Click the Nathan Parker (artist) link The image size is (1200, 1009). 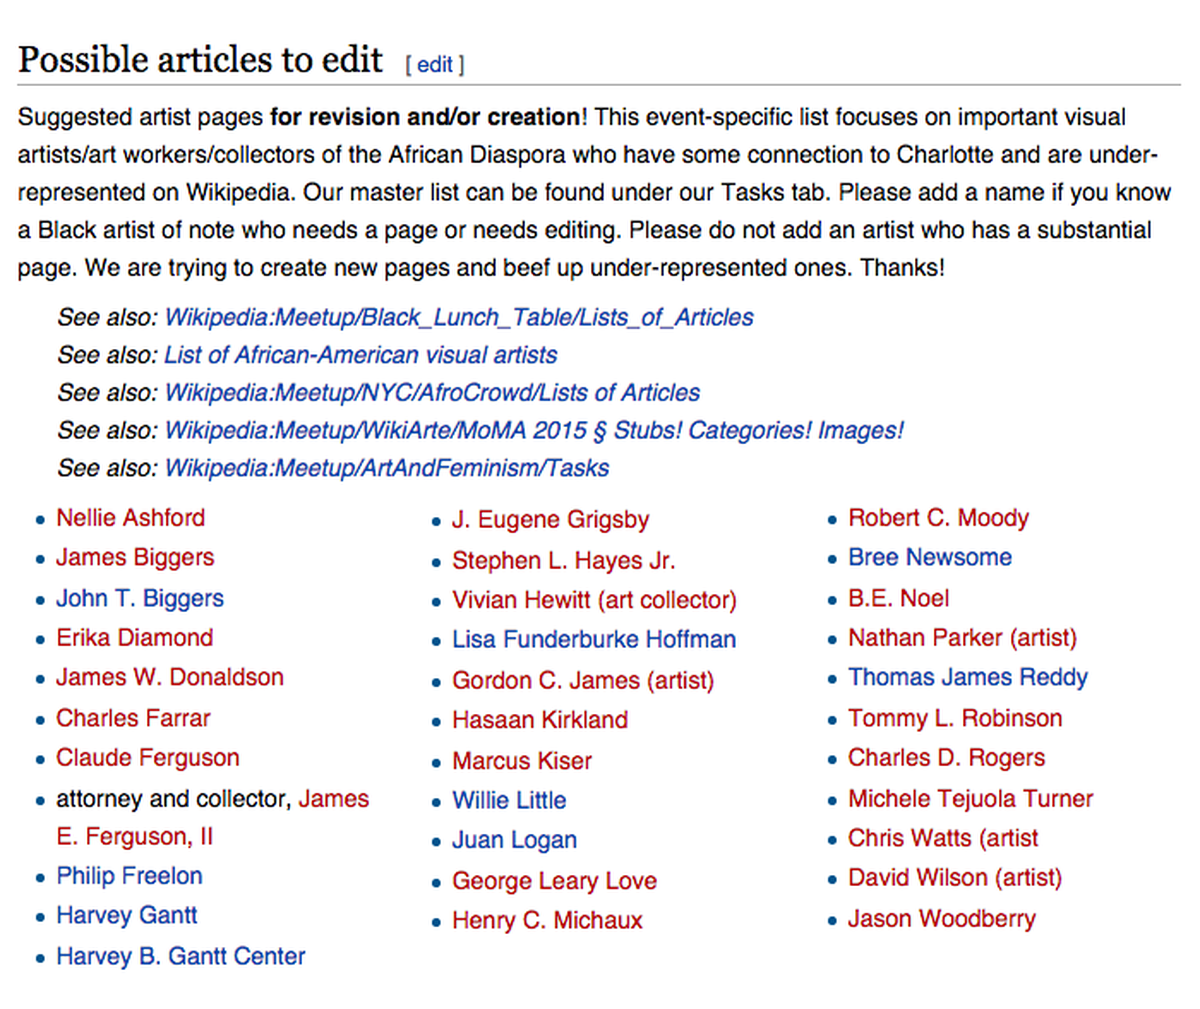click(x=962, y=638)
